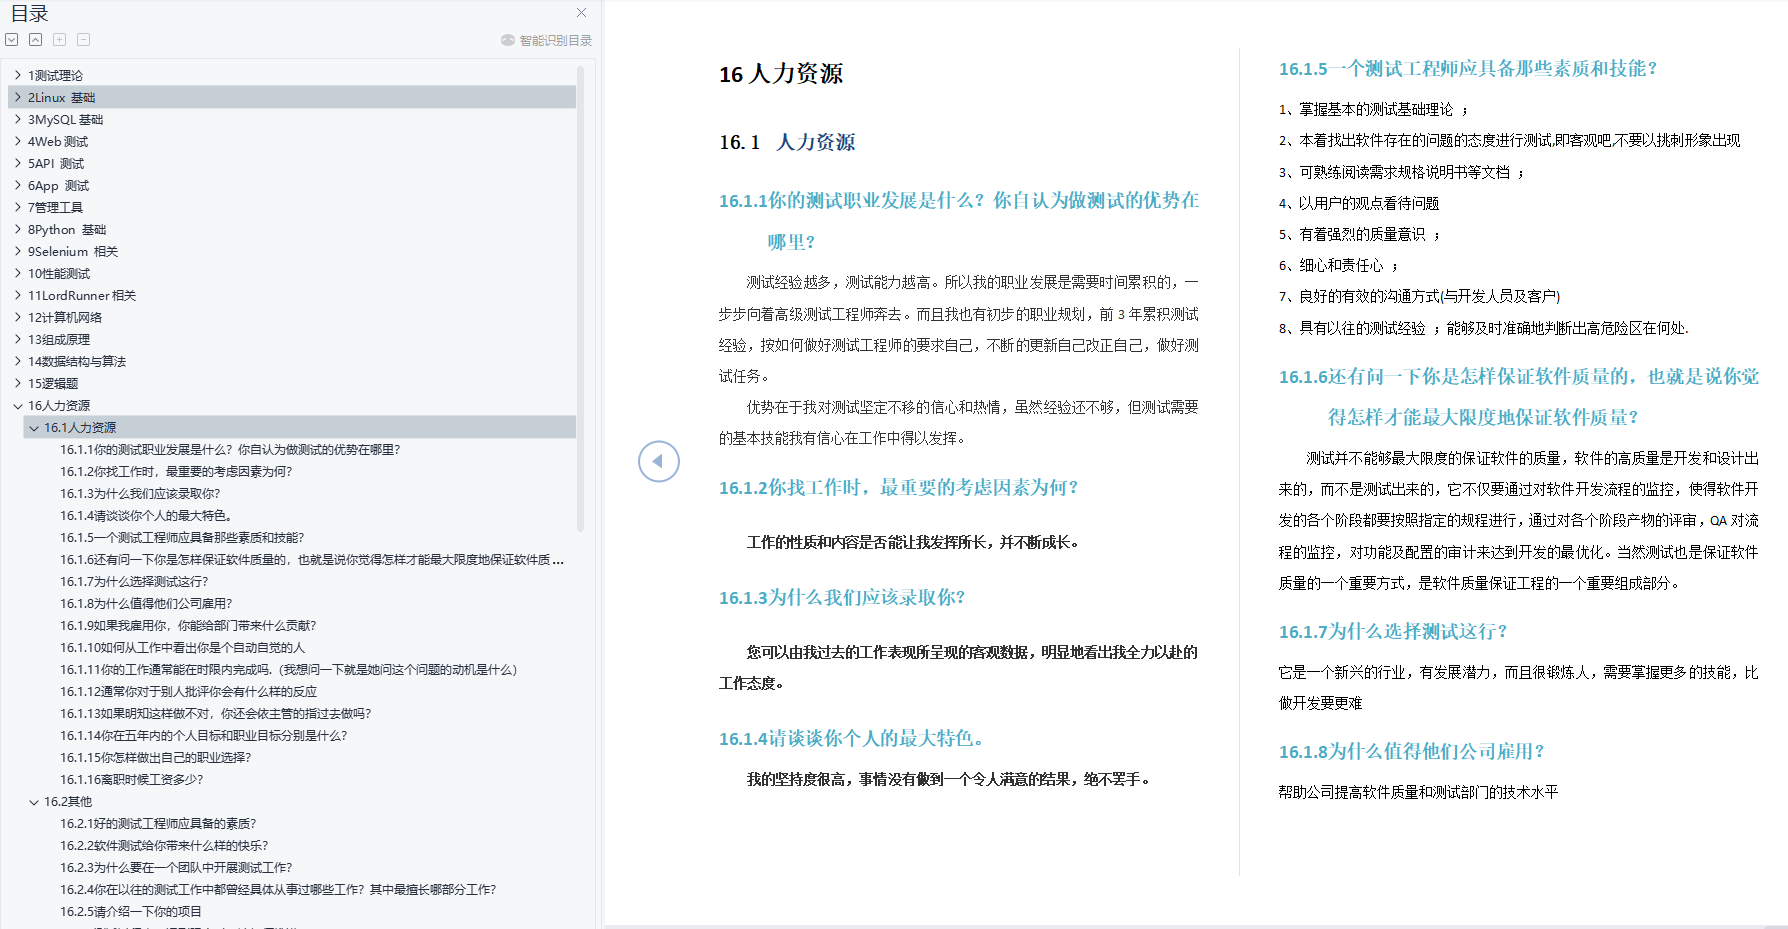Click page heading 16.1.2你找工作时，最重要的考虑因素为何
The image size is (1788, 929).
(898, 488)
